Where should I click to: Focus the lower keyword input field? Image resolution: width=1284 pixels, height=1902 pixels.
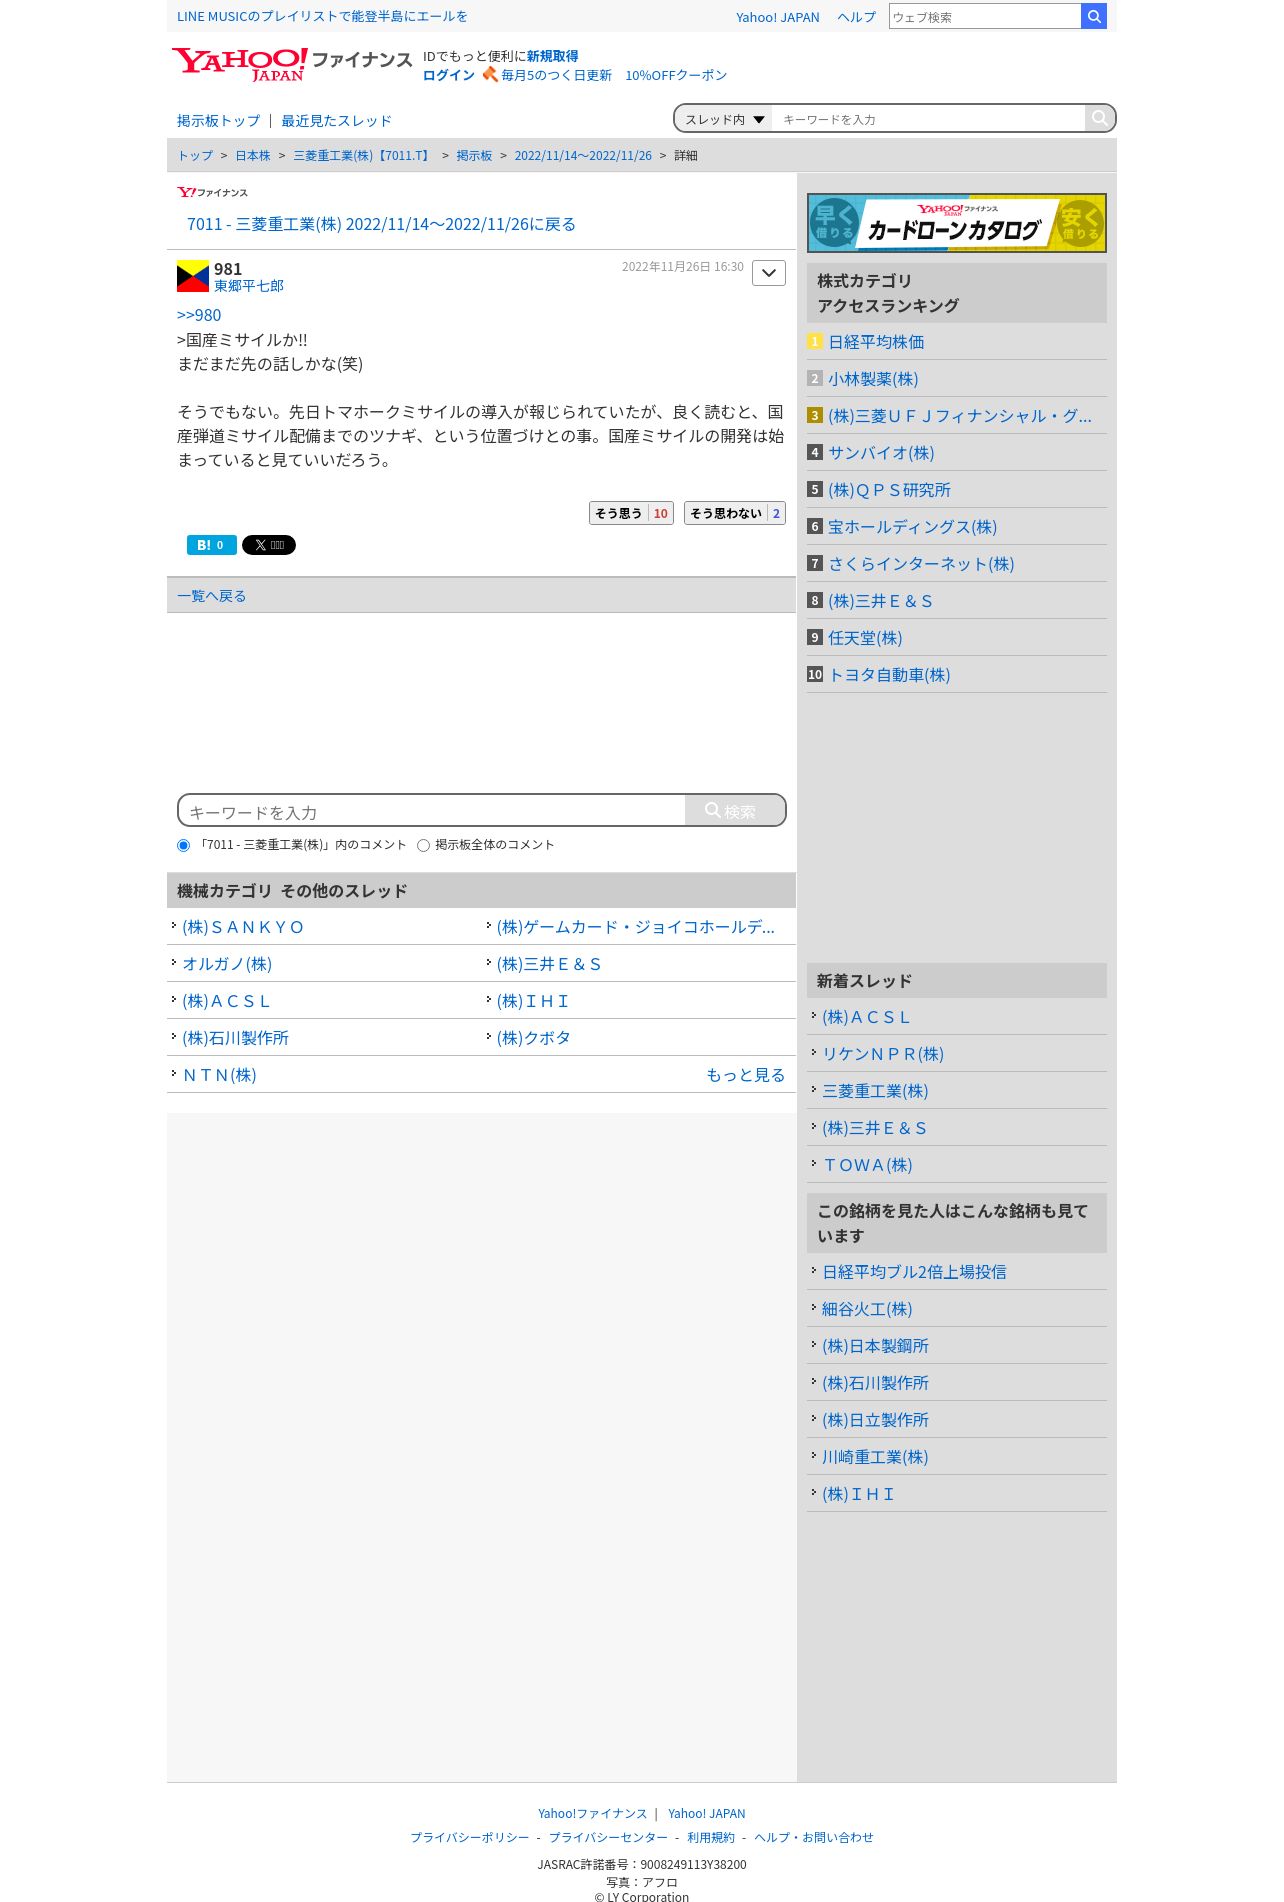click(x=432, y=811)
